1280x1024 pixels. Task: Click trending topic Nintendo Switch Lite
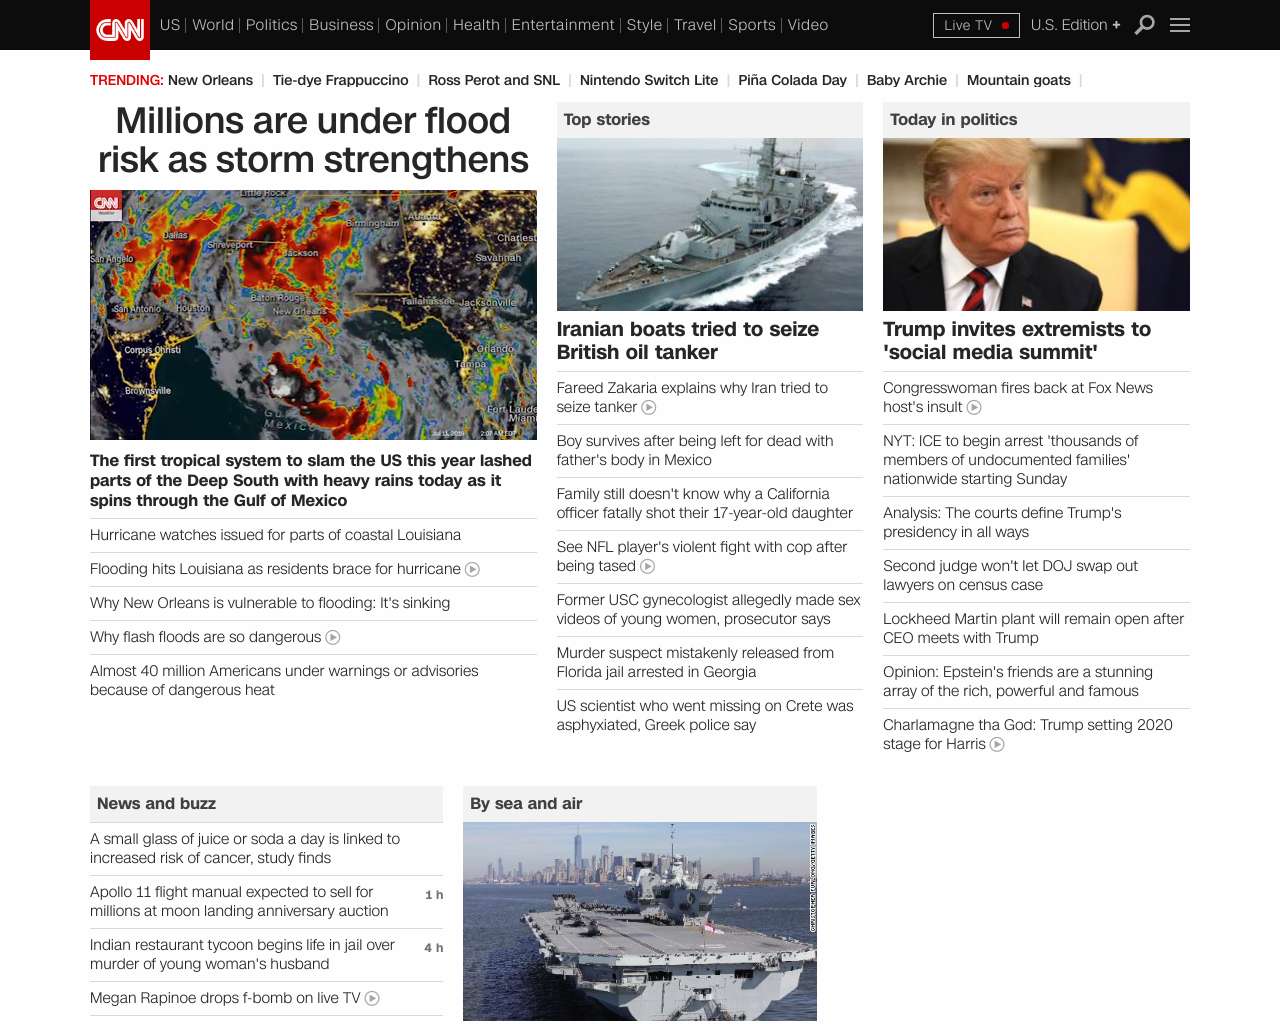coord(649,80)
